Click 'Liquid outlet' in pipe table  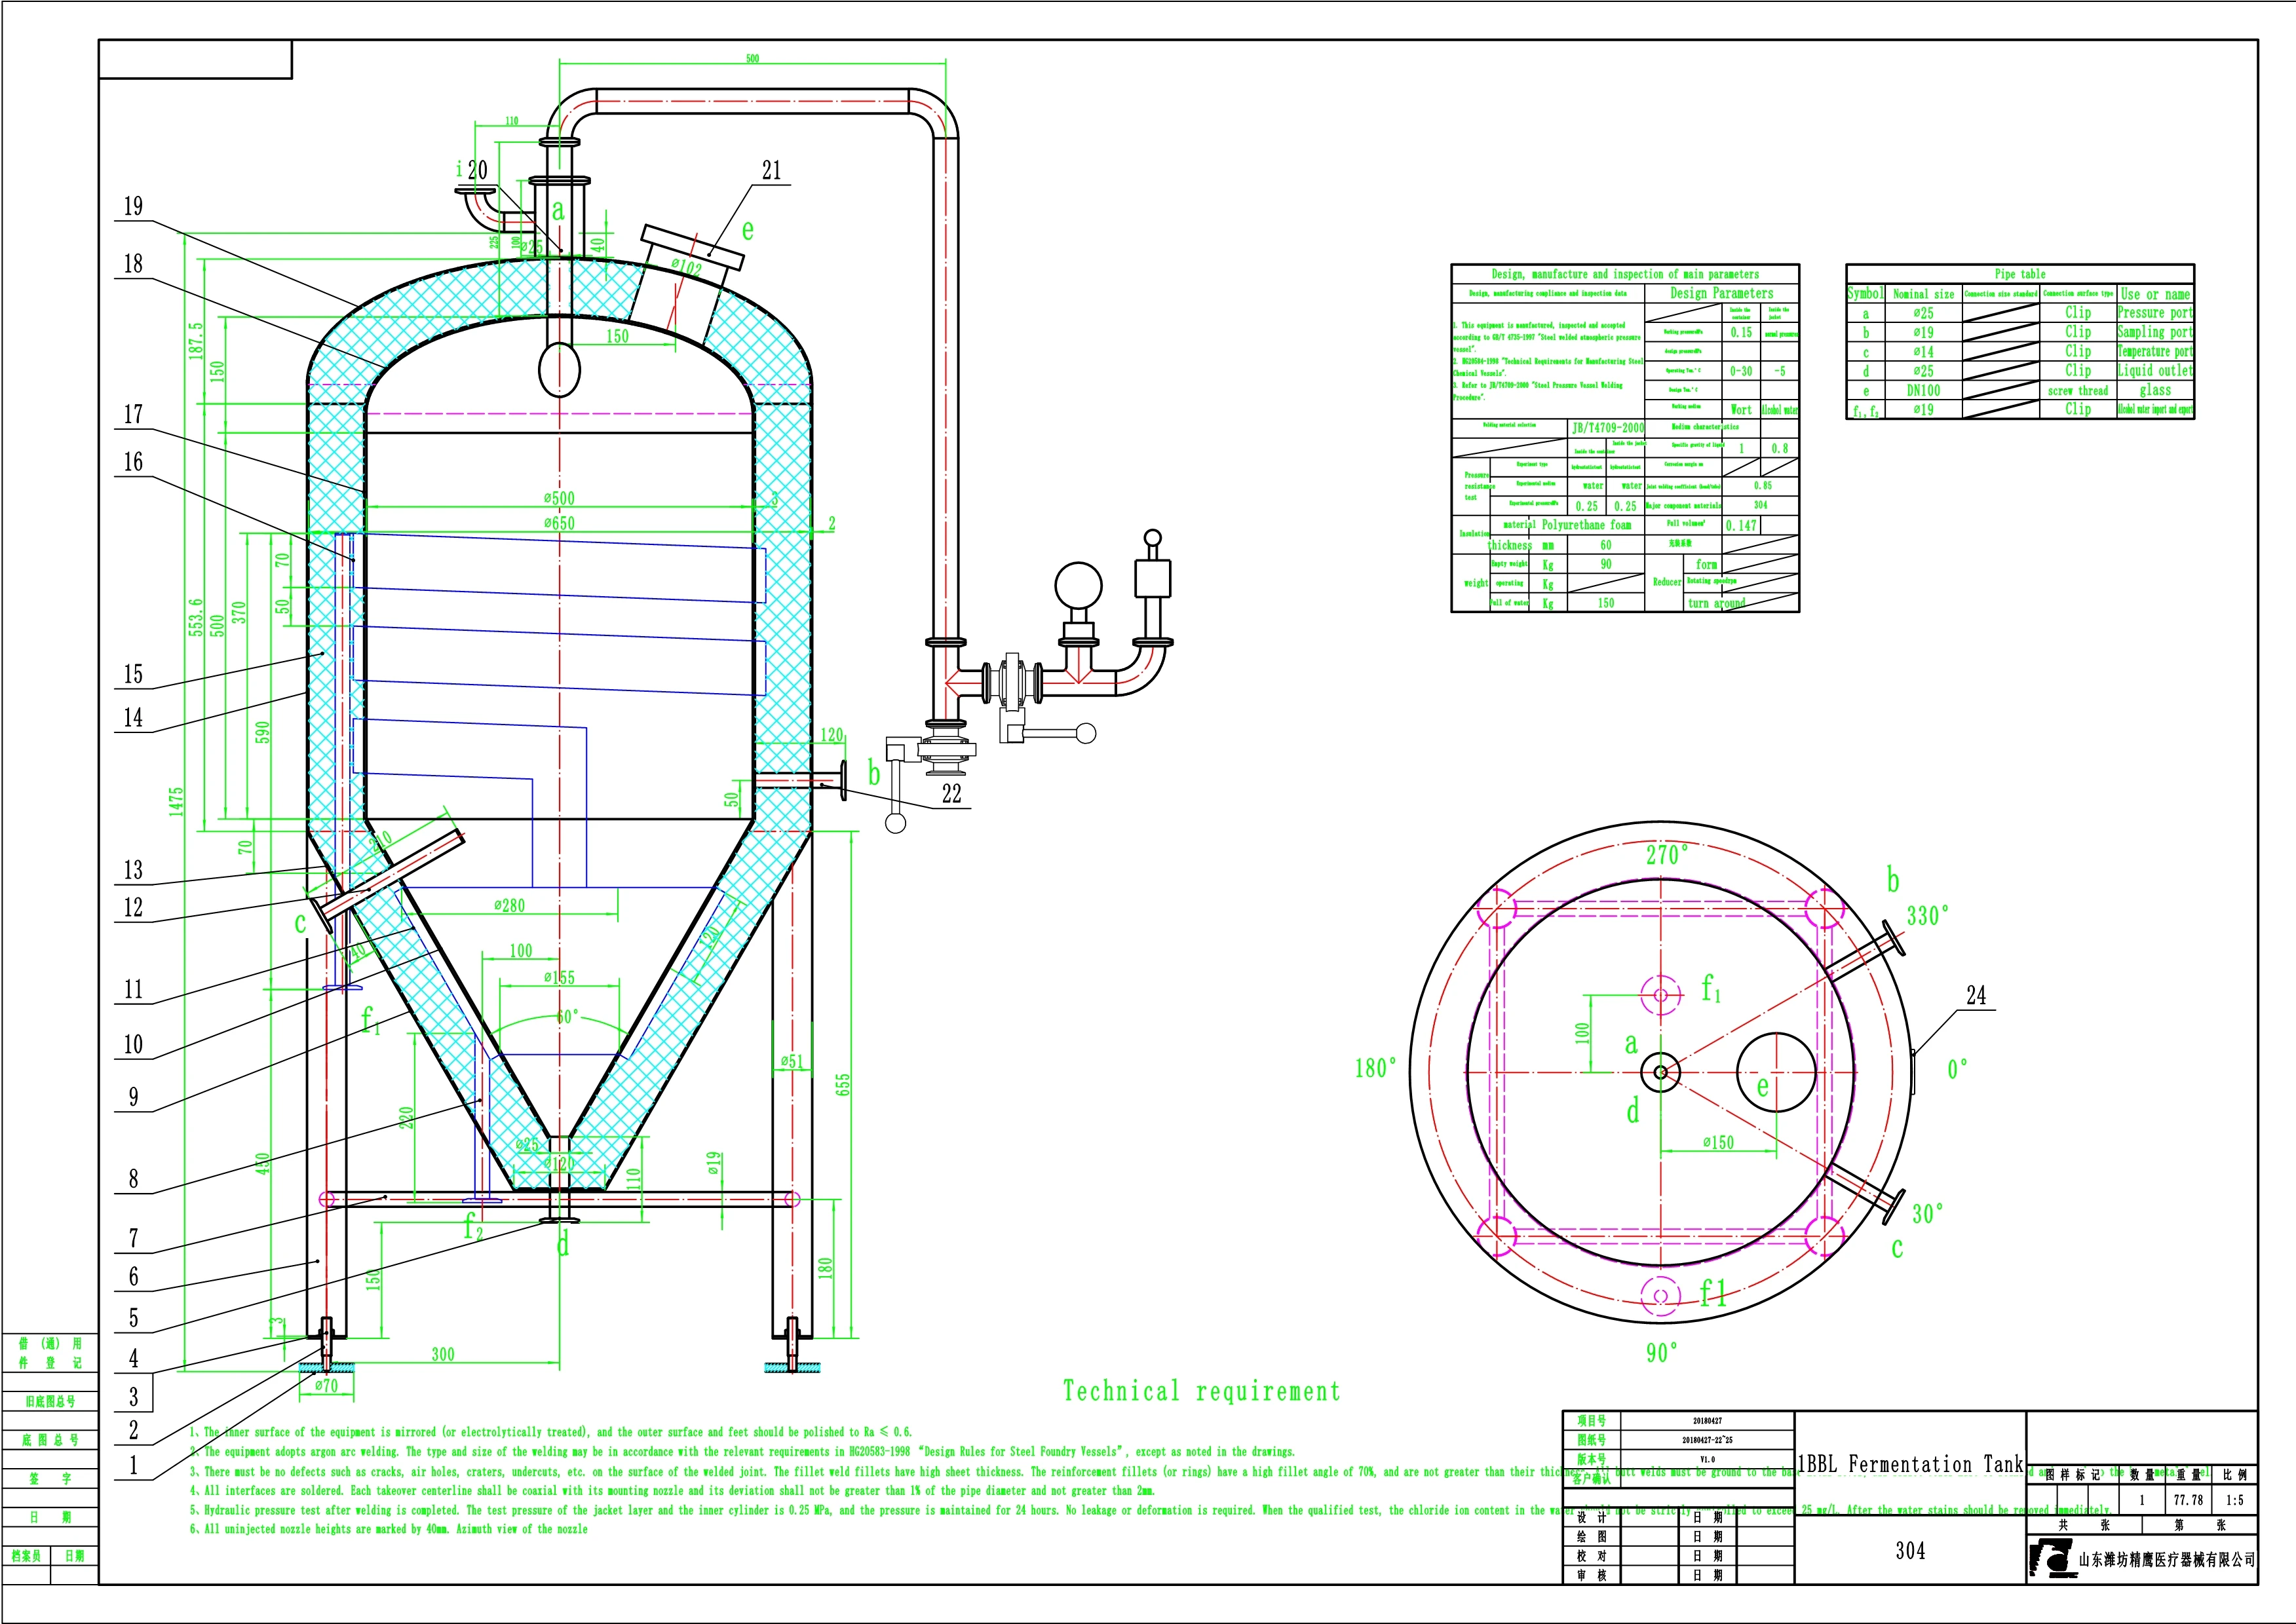point(2155,370)
